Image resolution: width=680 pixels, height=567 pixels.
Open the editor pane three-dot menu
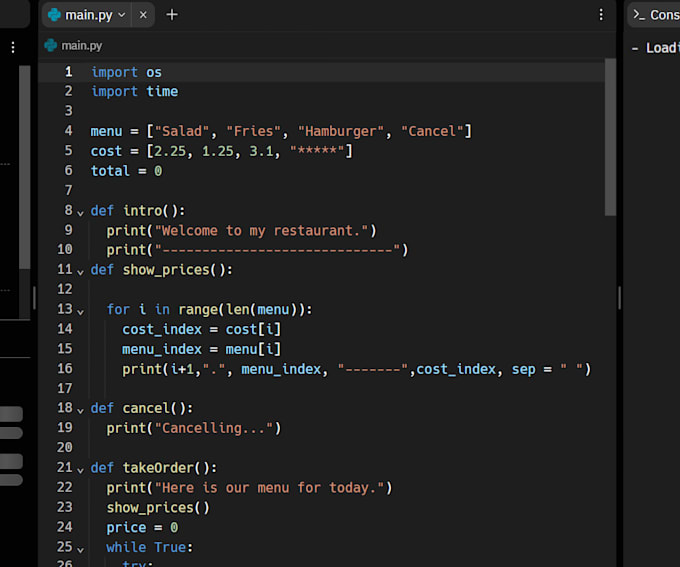click(600, 15)
